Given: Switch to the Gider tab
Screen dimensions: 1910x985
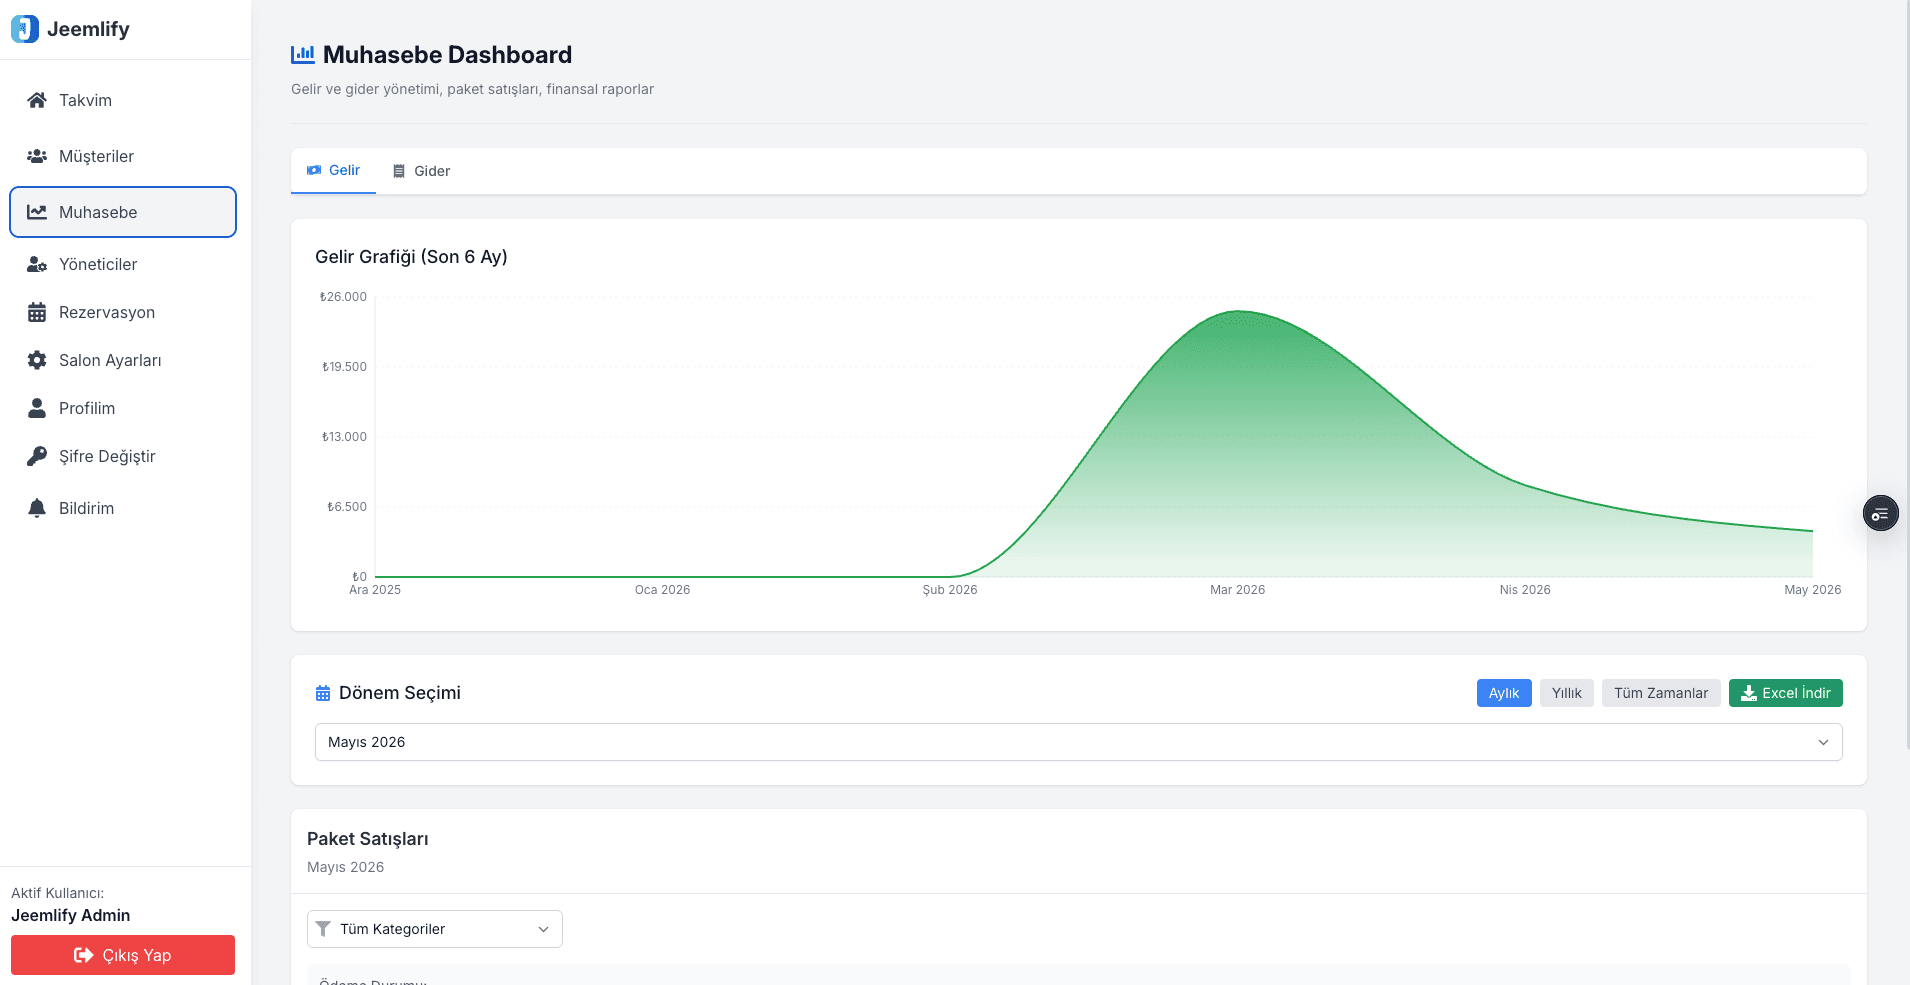Looking at the screenshot, I should (421, 171).
